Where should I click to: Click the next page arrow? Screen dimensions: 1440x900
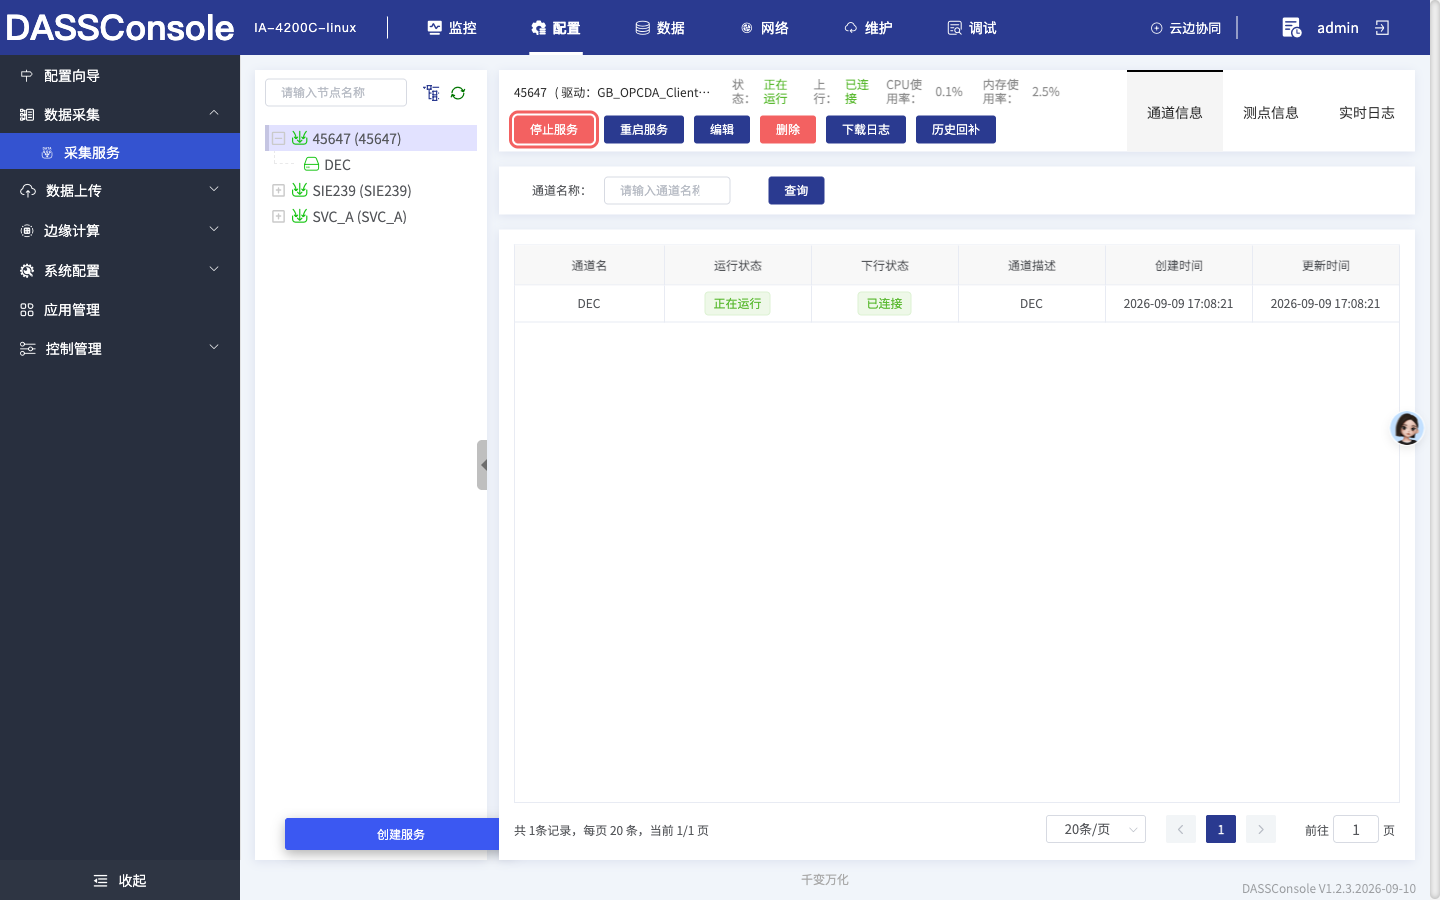(x=1261, y=829)
